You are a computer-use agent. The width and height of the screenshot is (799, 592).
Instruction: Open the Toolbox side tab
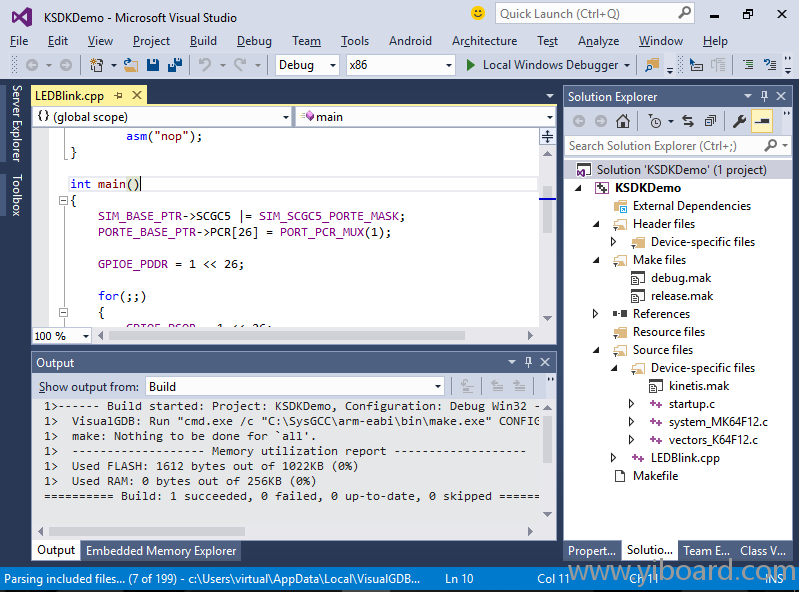16,195
